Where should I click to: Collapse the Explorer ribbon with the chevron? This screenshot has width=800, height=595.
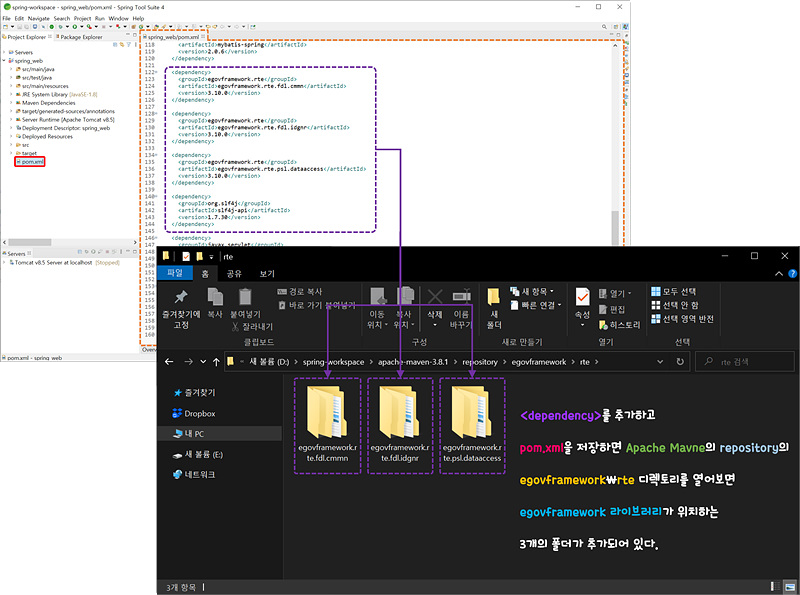[x=779, y=274]
